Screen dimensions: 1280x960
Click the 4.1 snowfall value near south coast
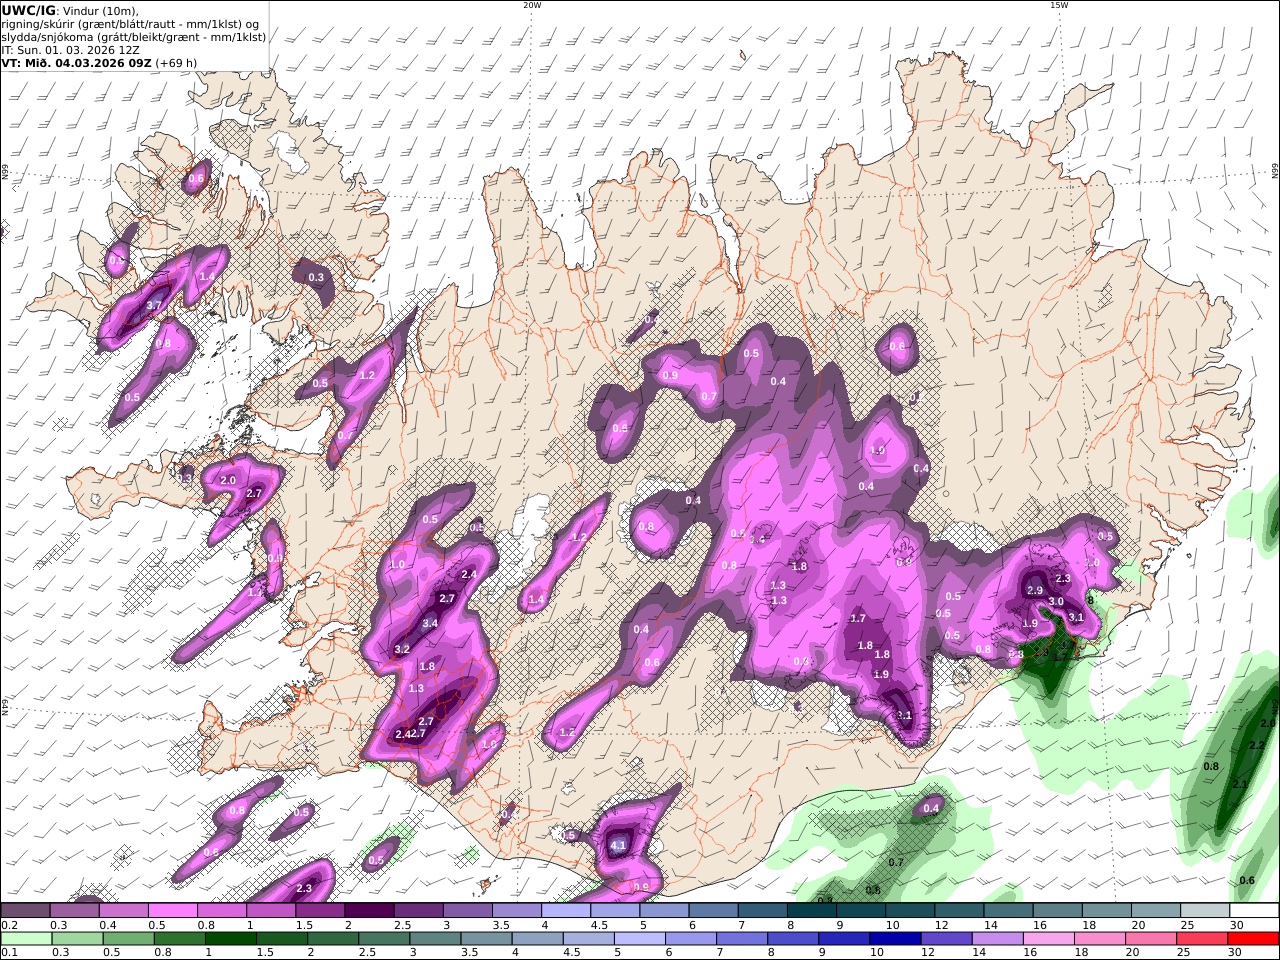click(x=617, y=846)
